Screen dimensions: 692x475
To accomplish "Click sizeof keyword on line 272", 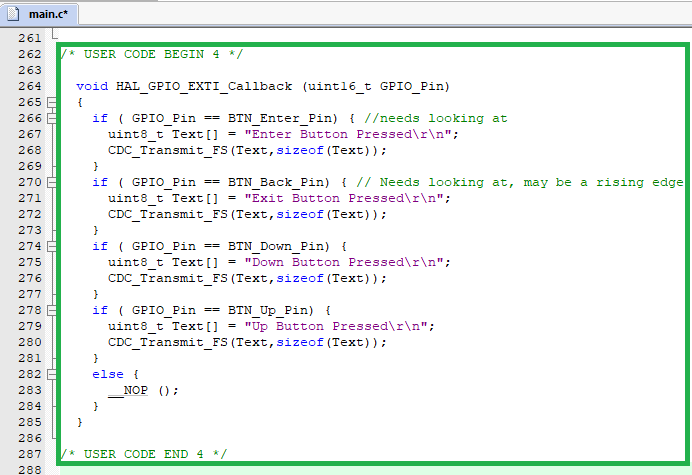I will [300, 215].
